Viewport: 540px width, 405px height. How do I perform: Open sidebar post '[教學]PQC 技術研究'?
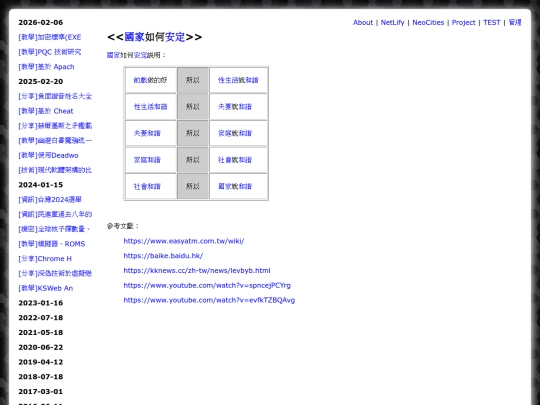pyautogui.click(x=50, y=52)
